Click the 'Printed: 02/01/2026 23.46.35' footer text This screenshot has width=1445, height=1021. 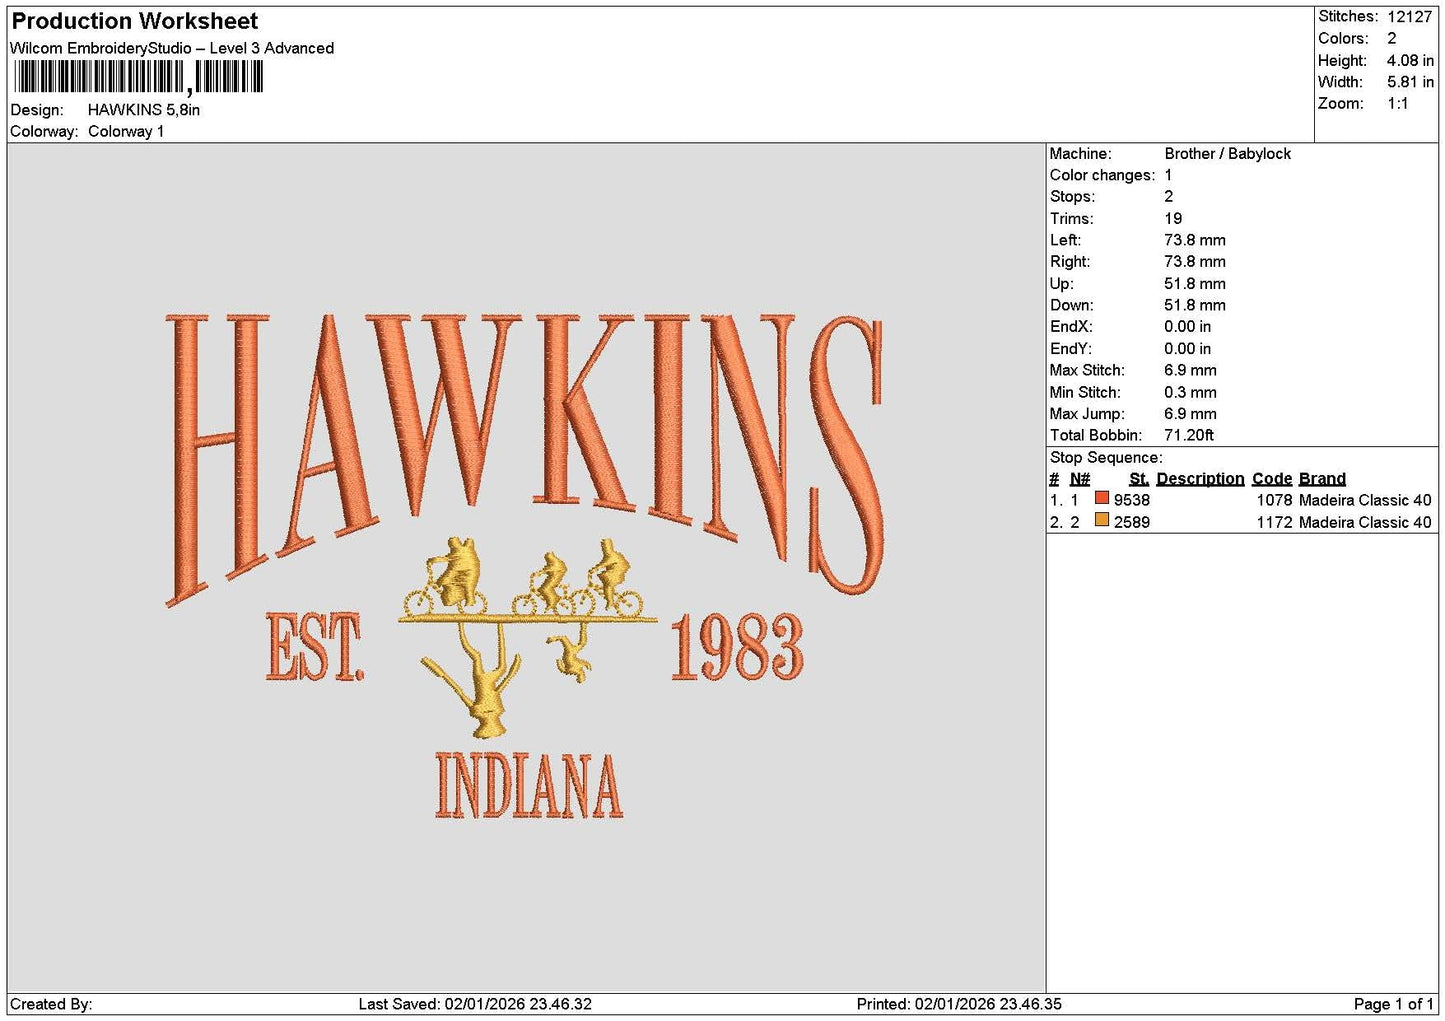coord(959,1004)
